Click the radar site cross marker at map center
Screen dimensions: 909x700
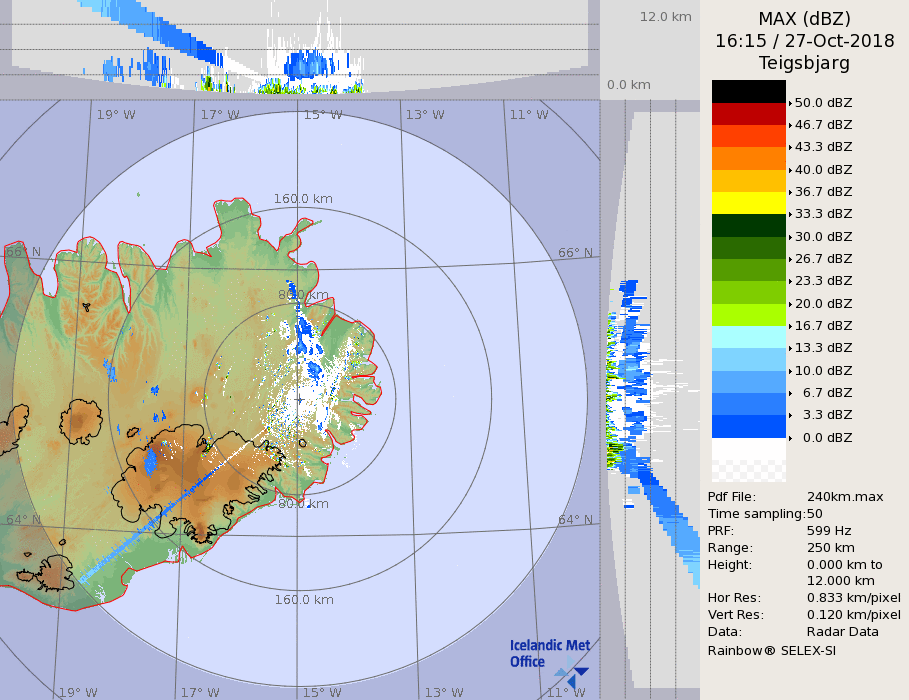click(x=299, y=400)
